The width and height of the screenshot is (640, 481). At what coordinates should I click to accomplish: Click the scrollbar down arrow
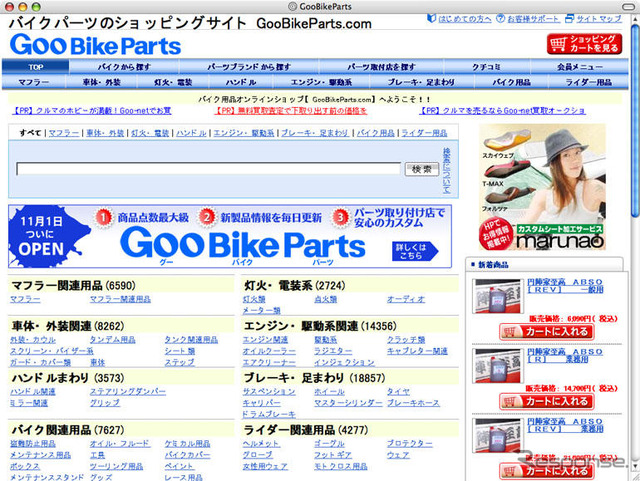635,465
